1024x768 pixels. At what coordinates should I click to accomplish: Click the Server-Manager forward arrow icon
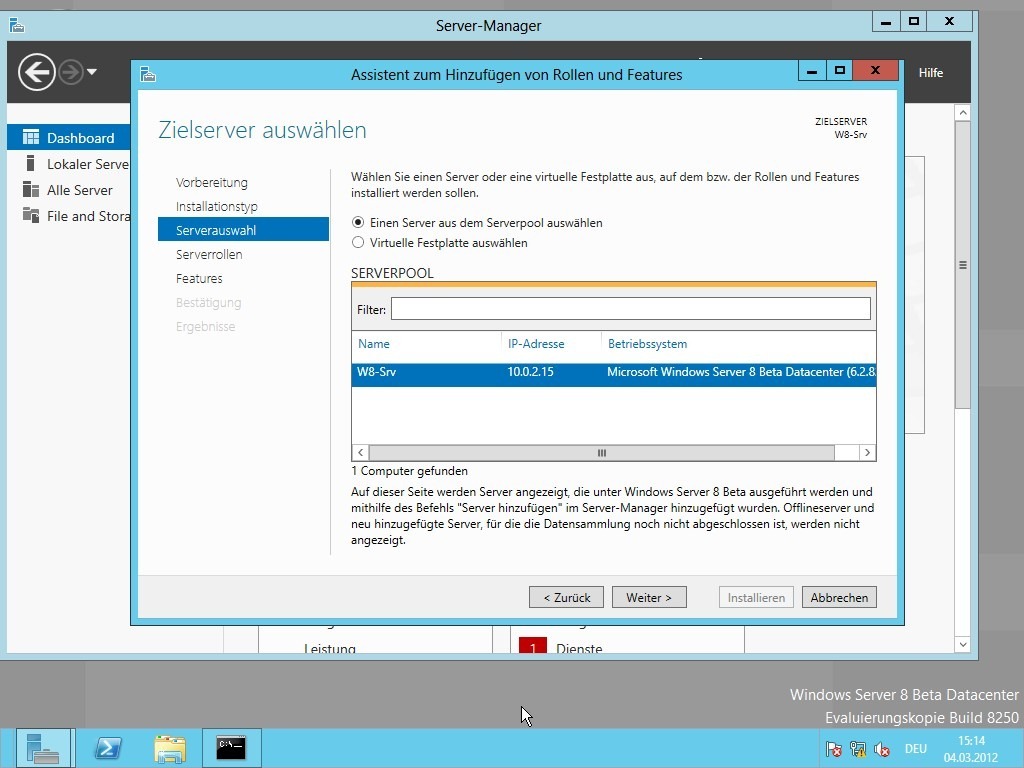coord(71,72)
